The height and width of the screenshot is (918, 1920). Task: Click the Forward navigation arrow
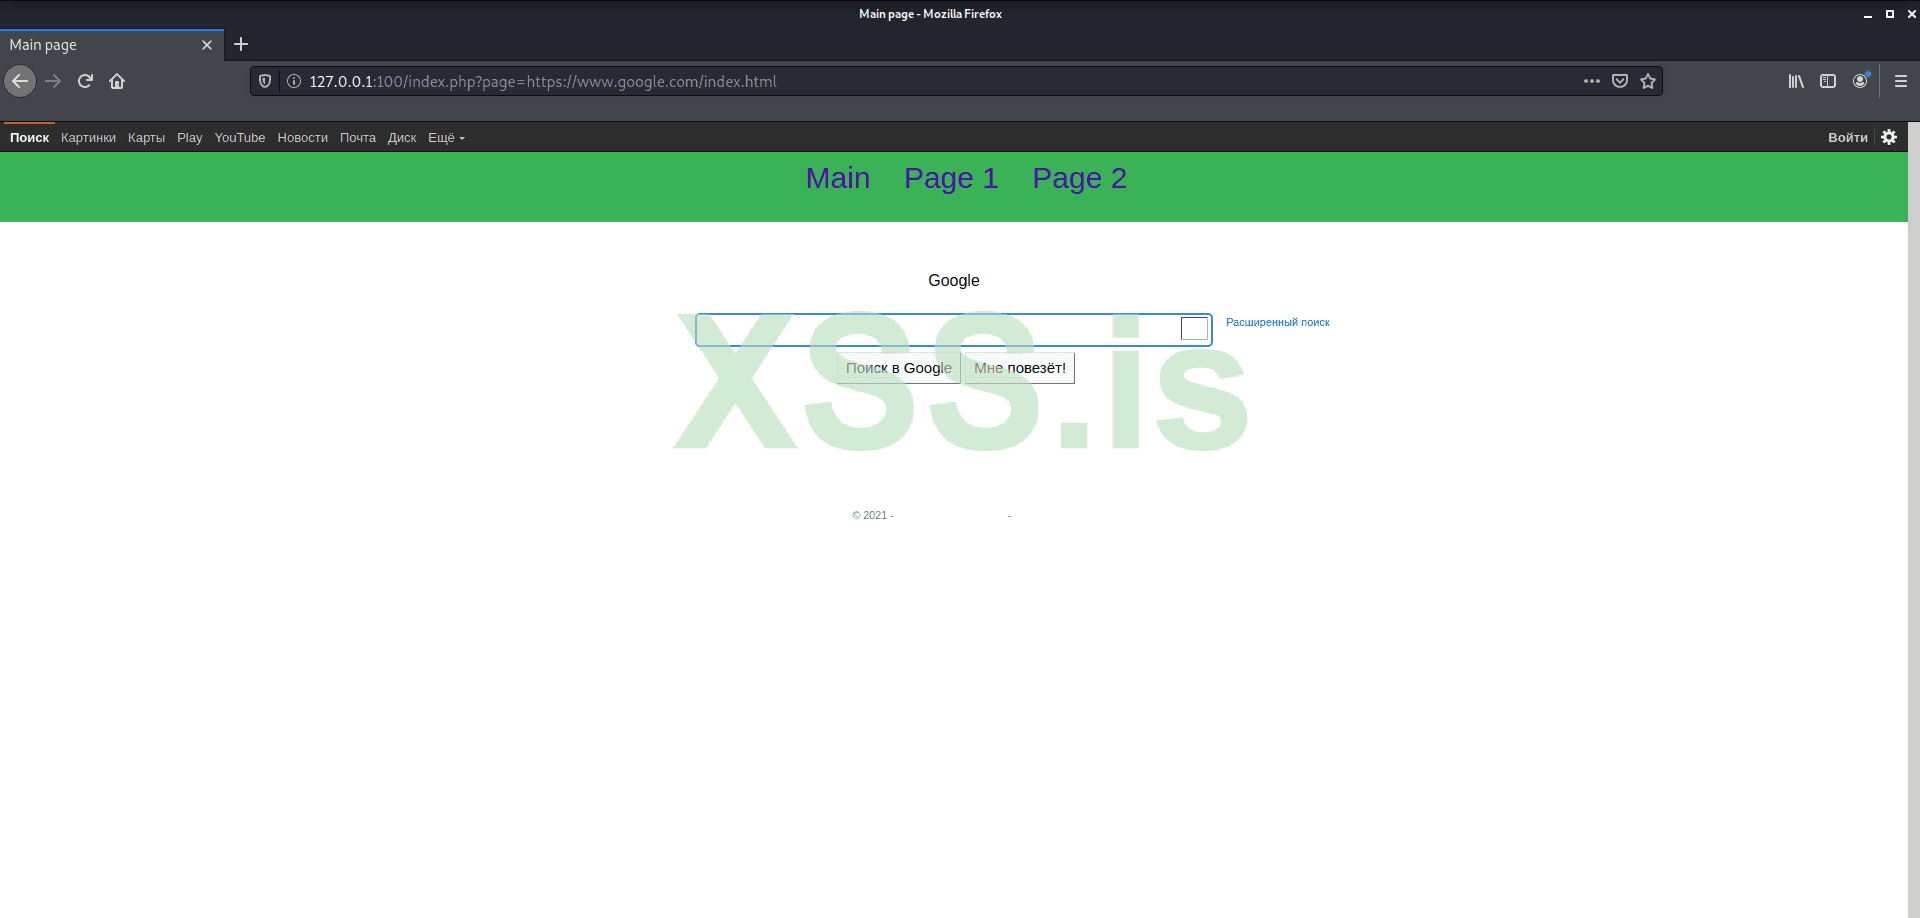(53, 81)
